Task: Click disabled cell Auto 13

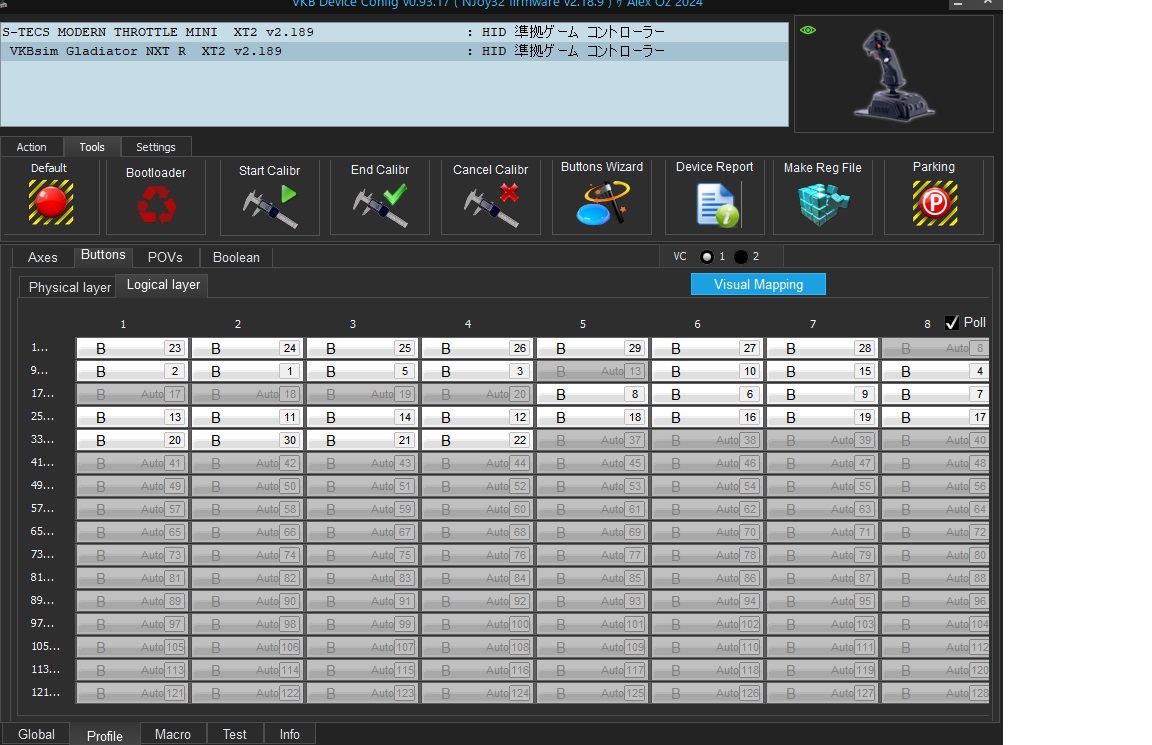Action: pyautogui.click(x=592, y=371)
